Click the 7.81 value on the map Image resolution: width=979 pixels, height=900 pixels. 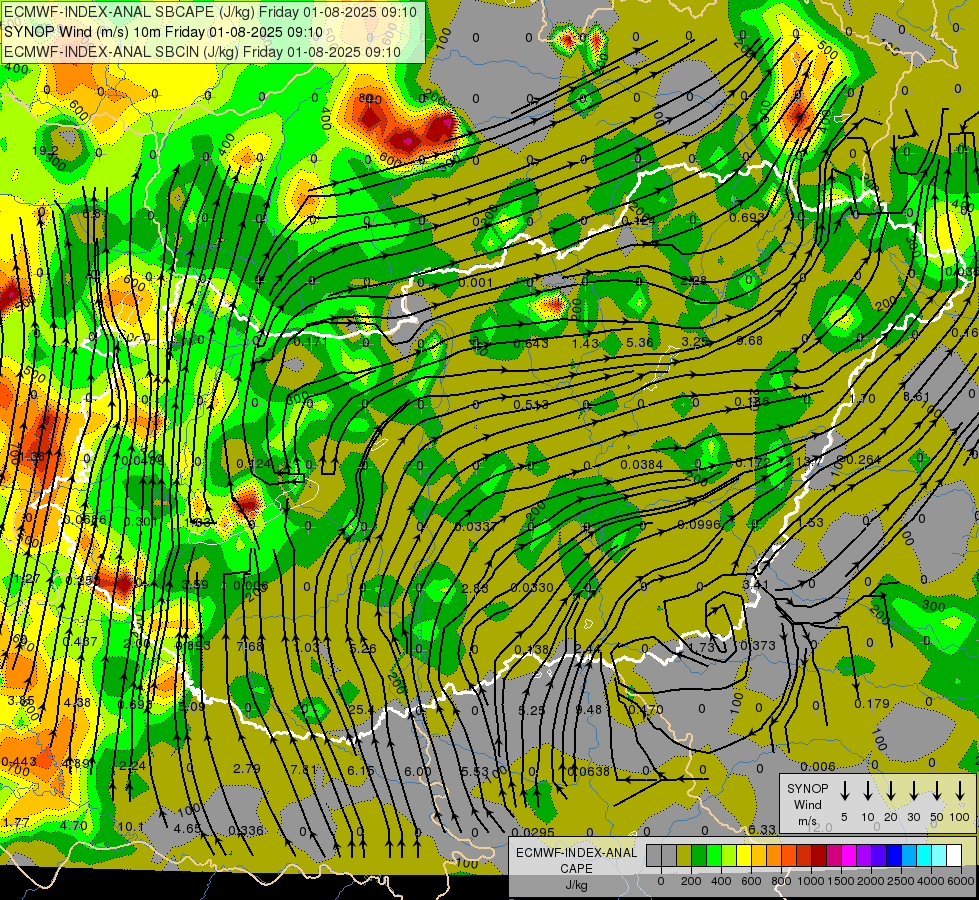click(304, 769)
